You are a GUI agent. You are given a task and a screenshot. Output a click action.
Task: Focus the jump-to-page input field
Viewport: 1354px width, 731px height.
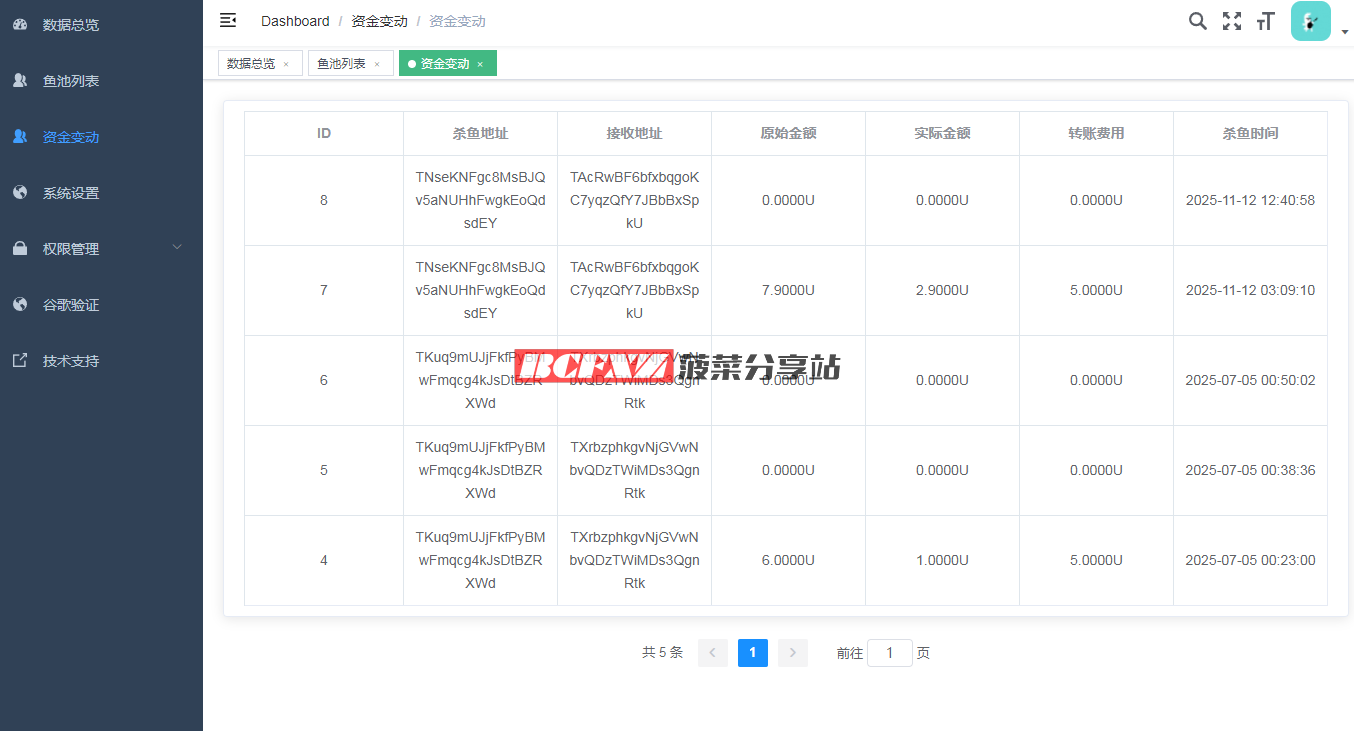click(890, 653)
